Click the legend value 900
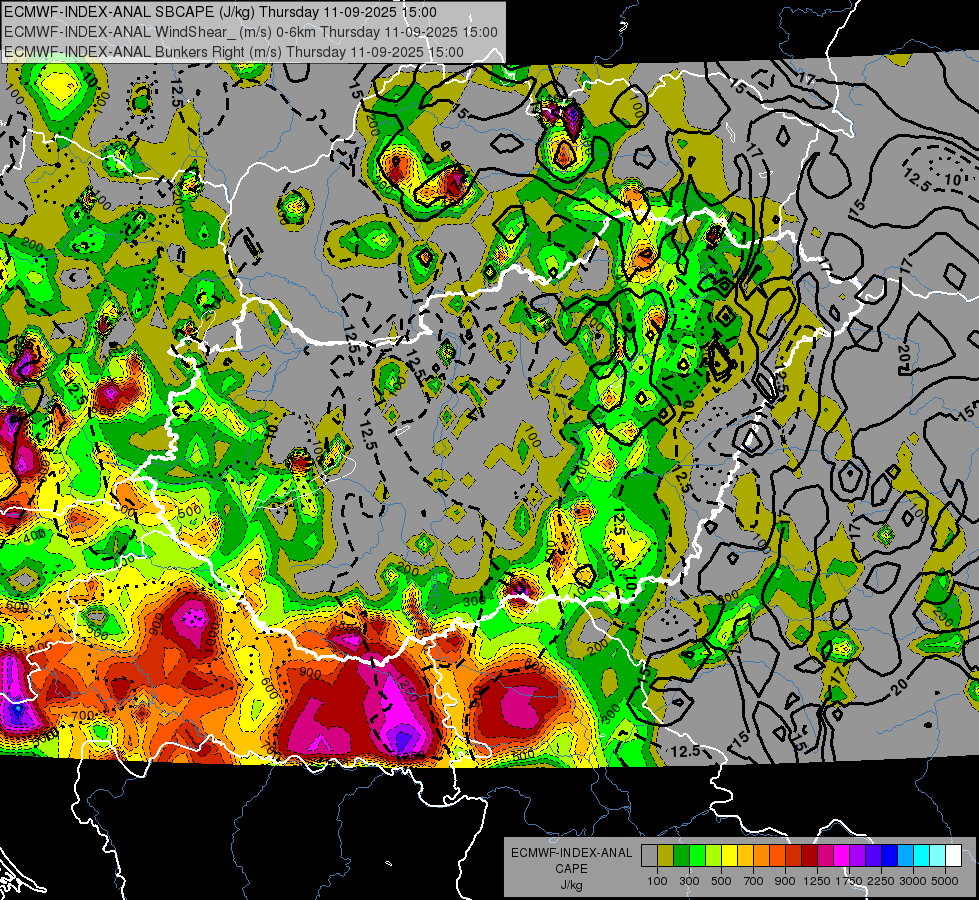This screenshot has width=979, height=900. 785,881
